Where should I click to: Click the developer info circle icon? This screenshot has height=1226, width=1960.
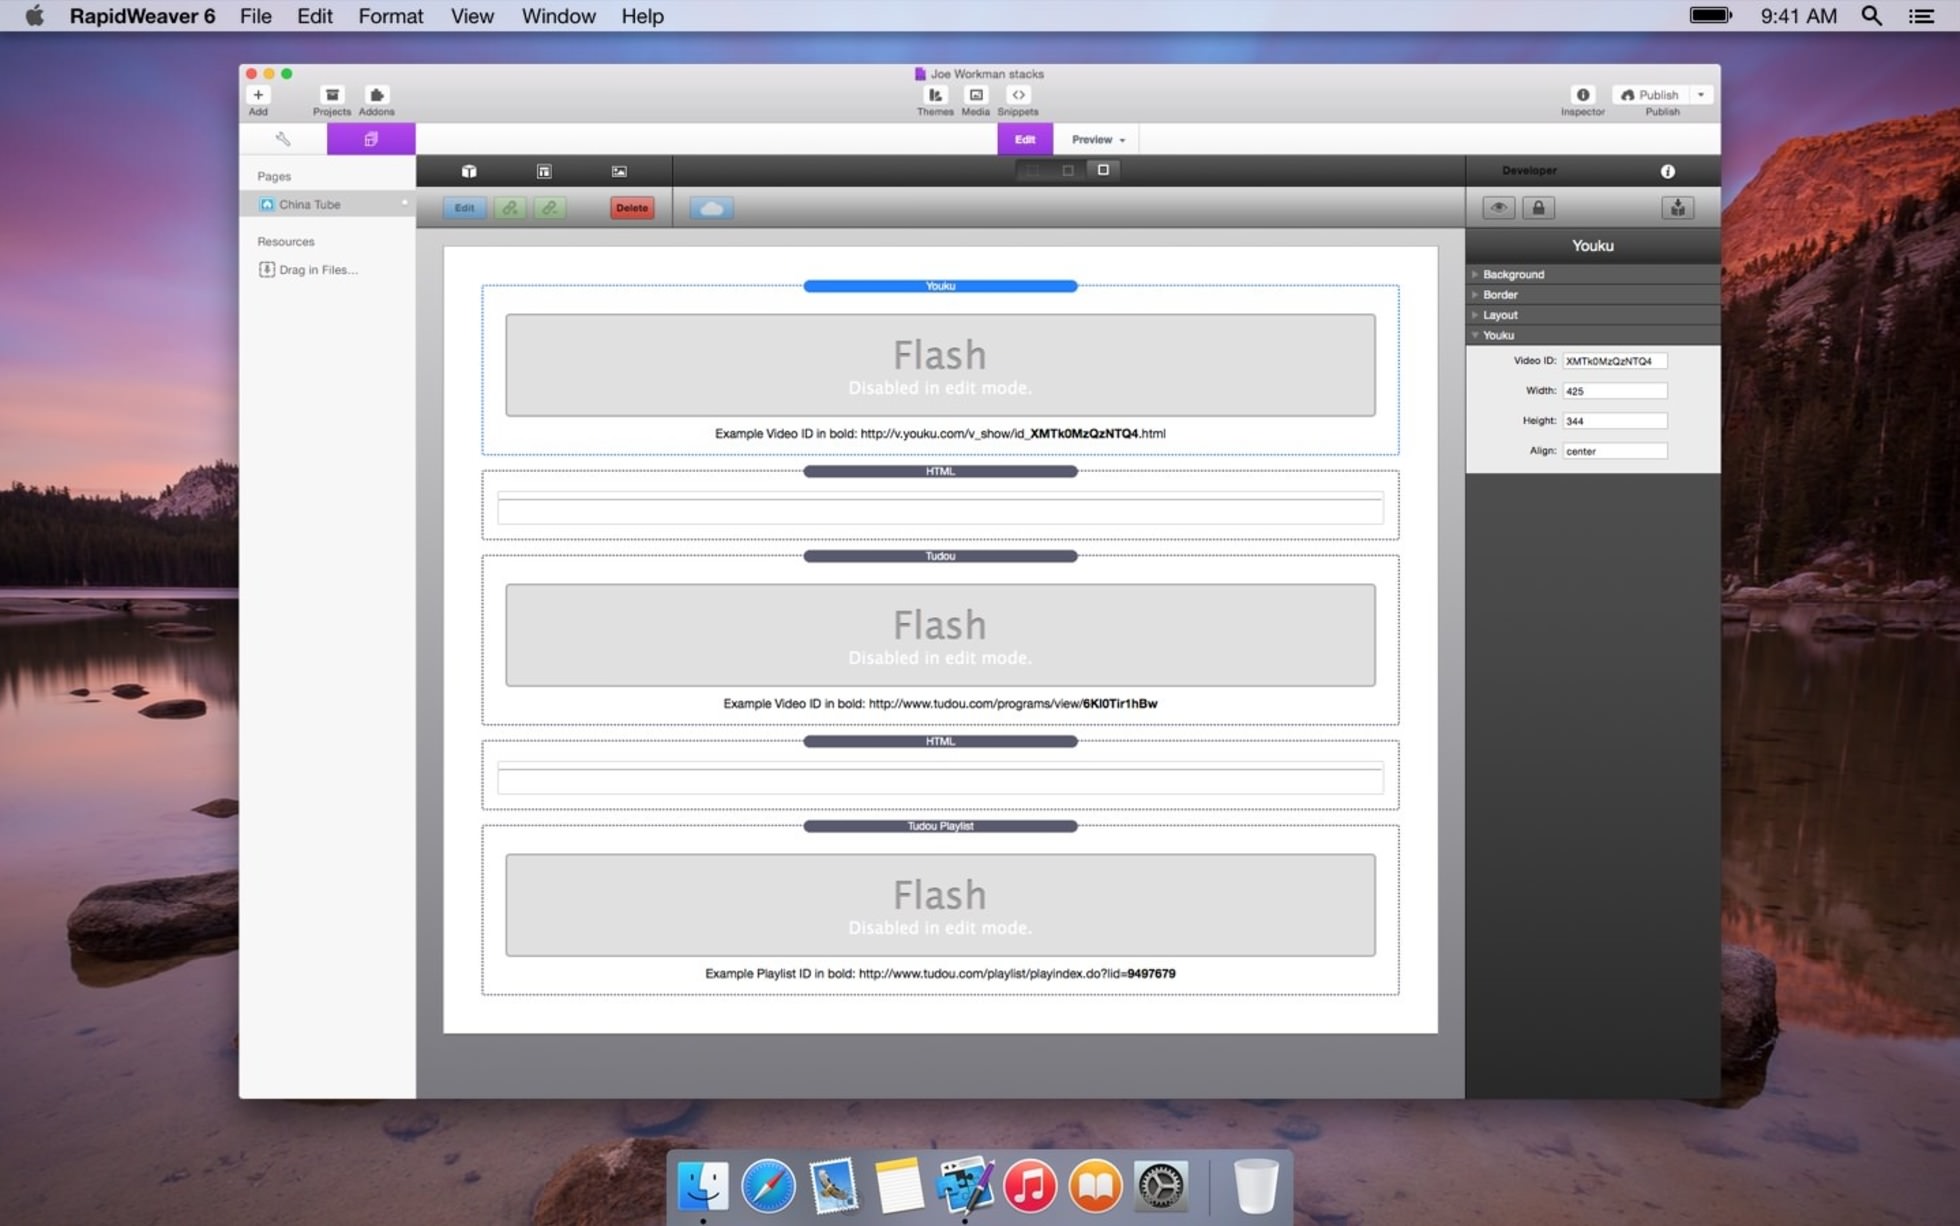click(x=1668, y=171)
